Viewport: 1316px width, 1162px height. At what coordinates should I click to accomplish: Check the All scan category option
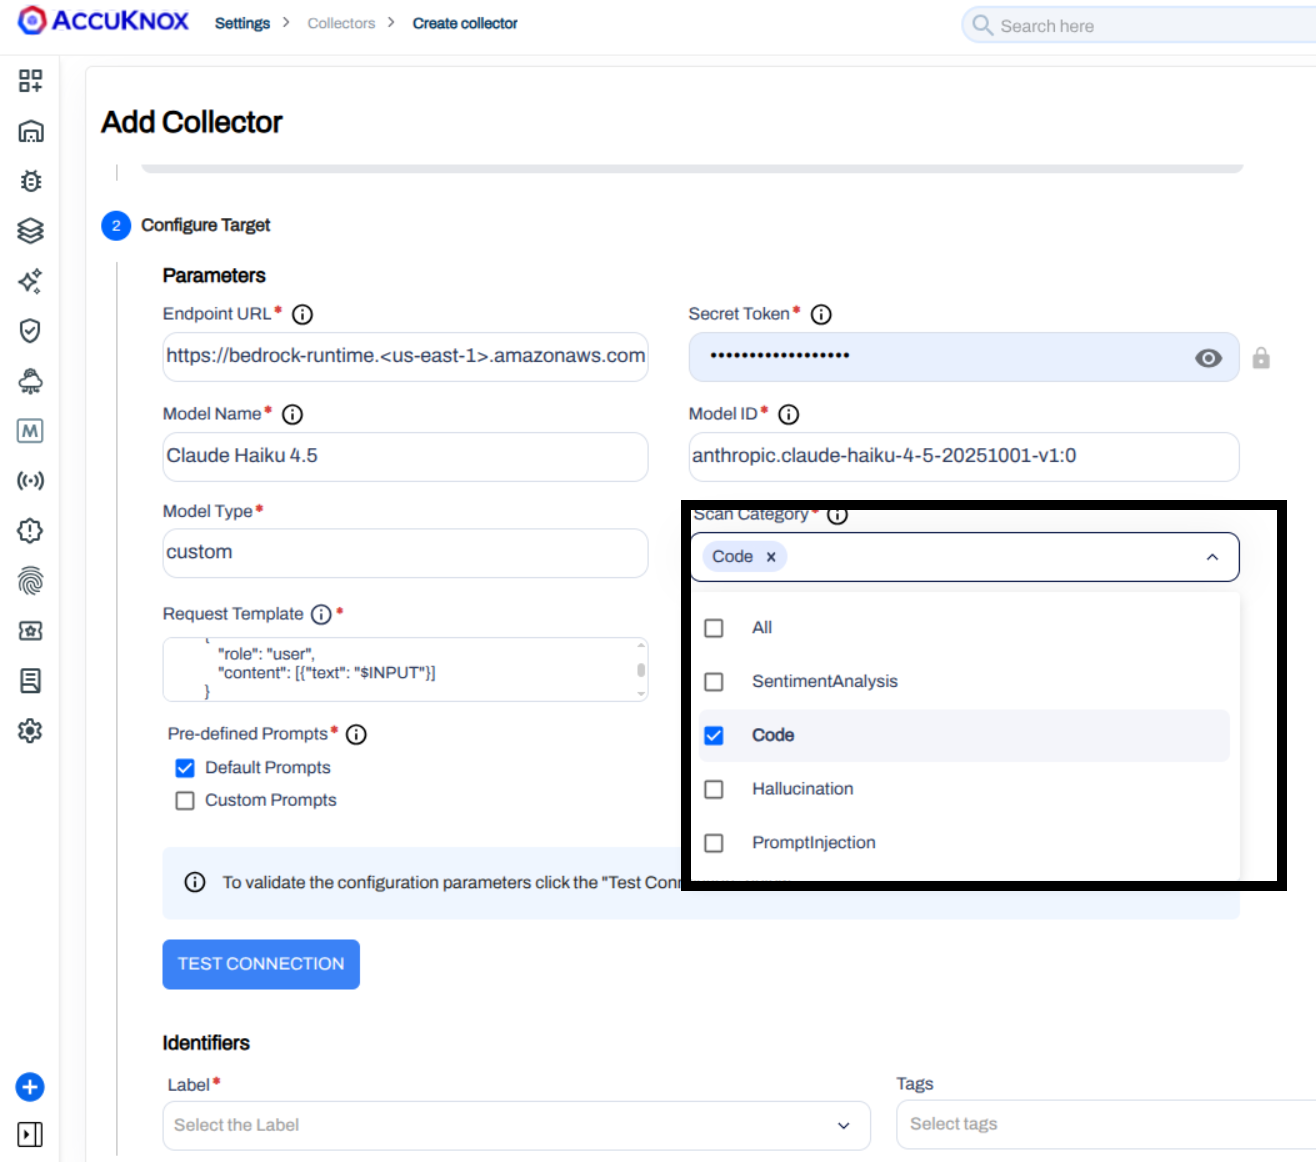click(714, 628)
